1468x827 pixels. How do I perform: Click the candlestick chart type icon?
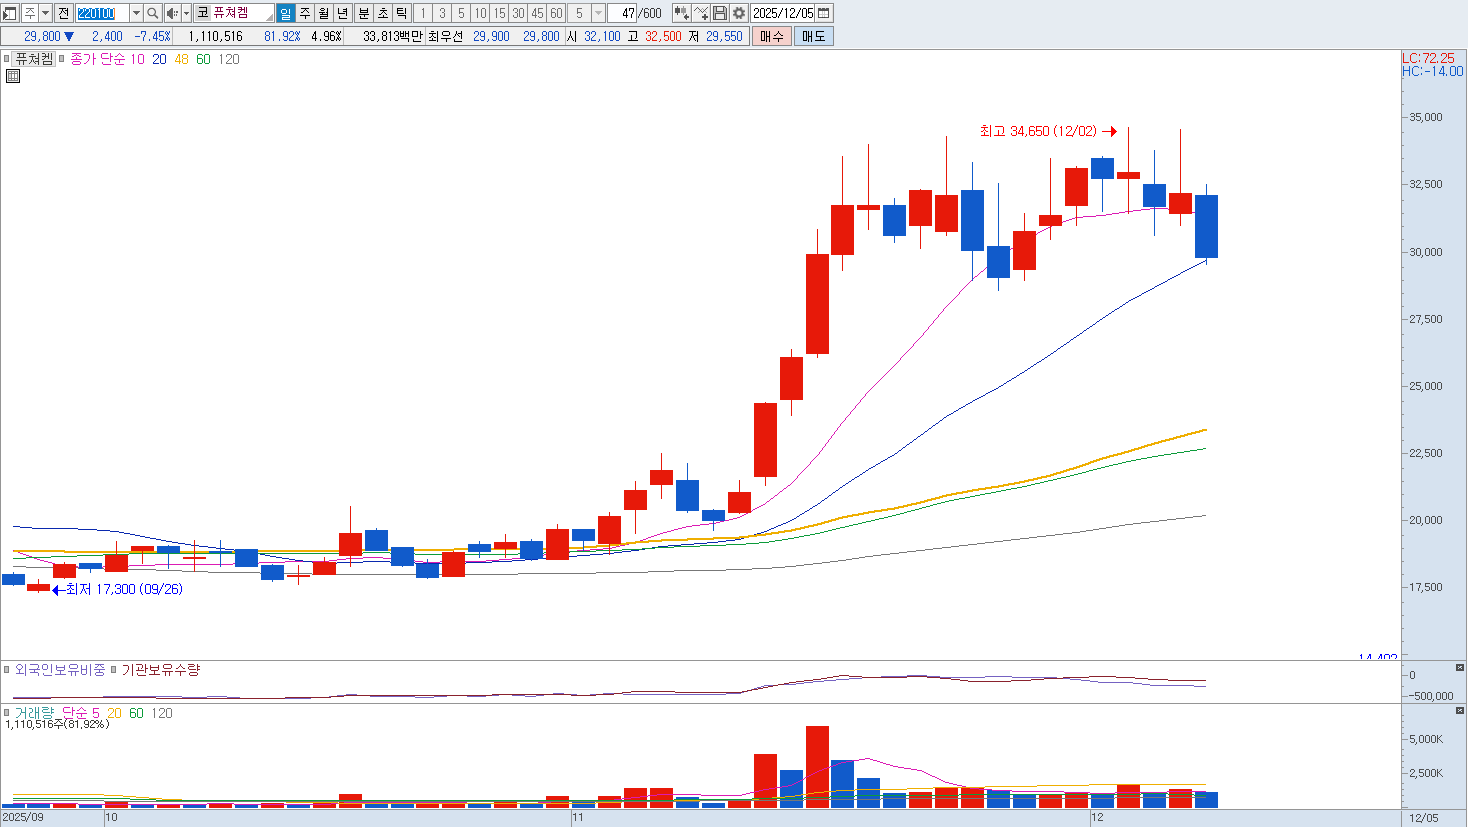(x=682, y=13)
